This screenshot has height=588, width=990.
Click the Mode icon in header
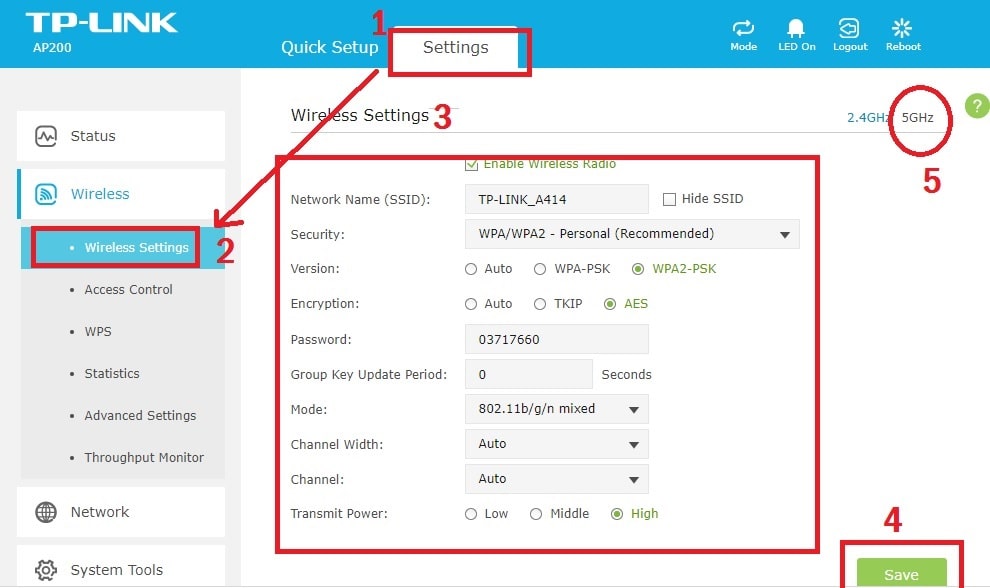coord(743,28)
